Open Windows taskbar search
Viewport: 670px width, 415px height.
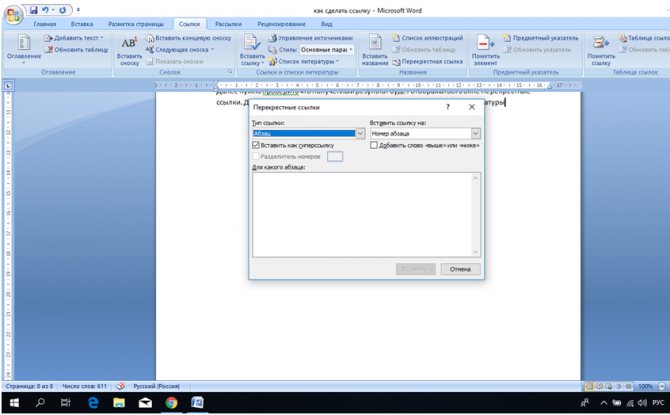(40, 403)
